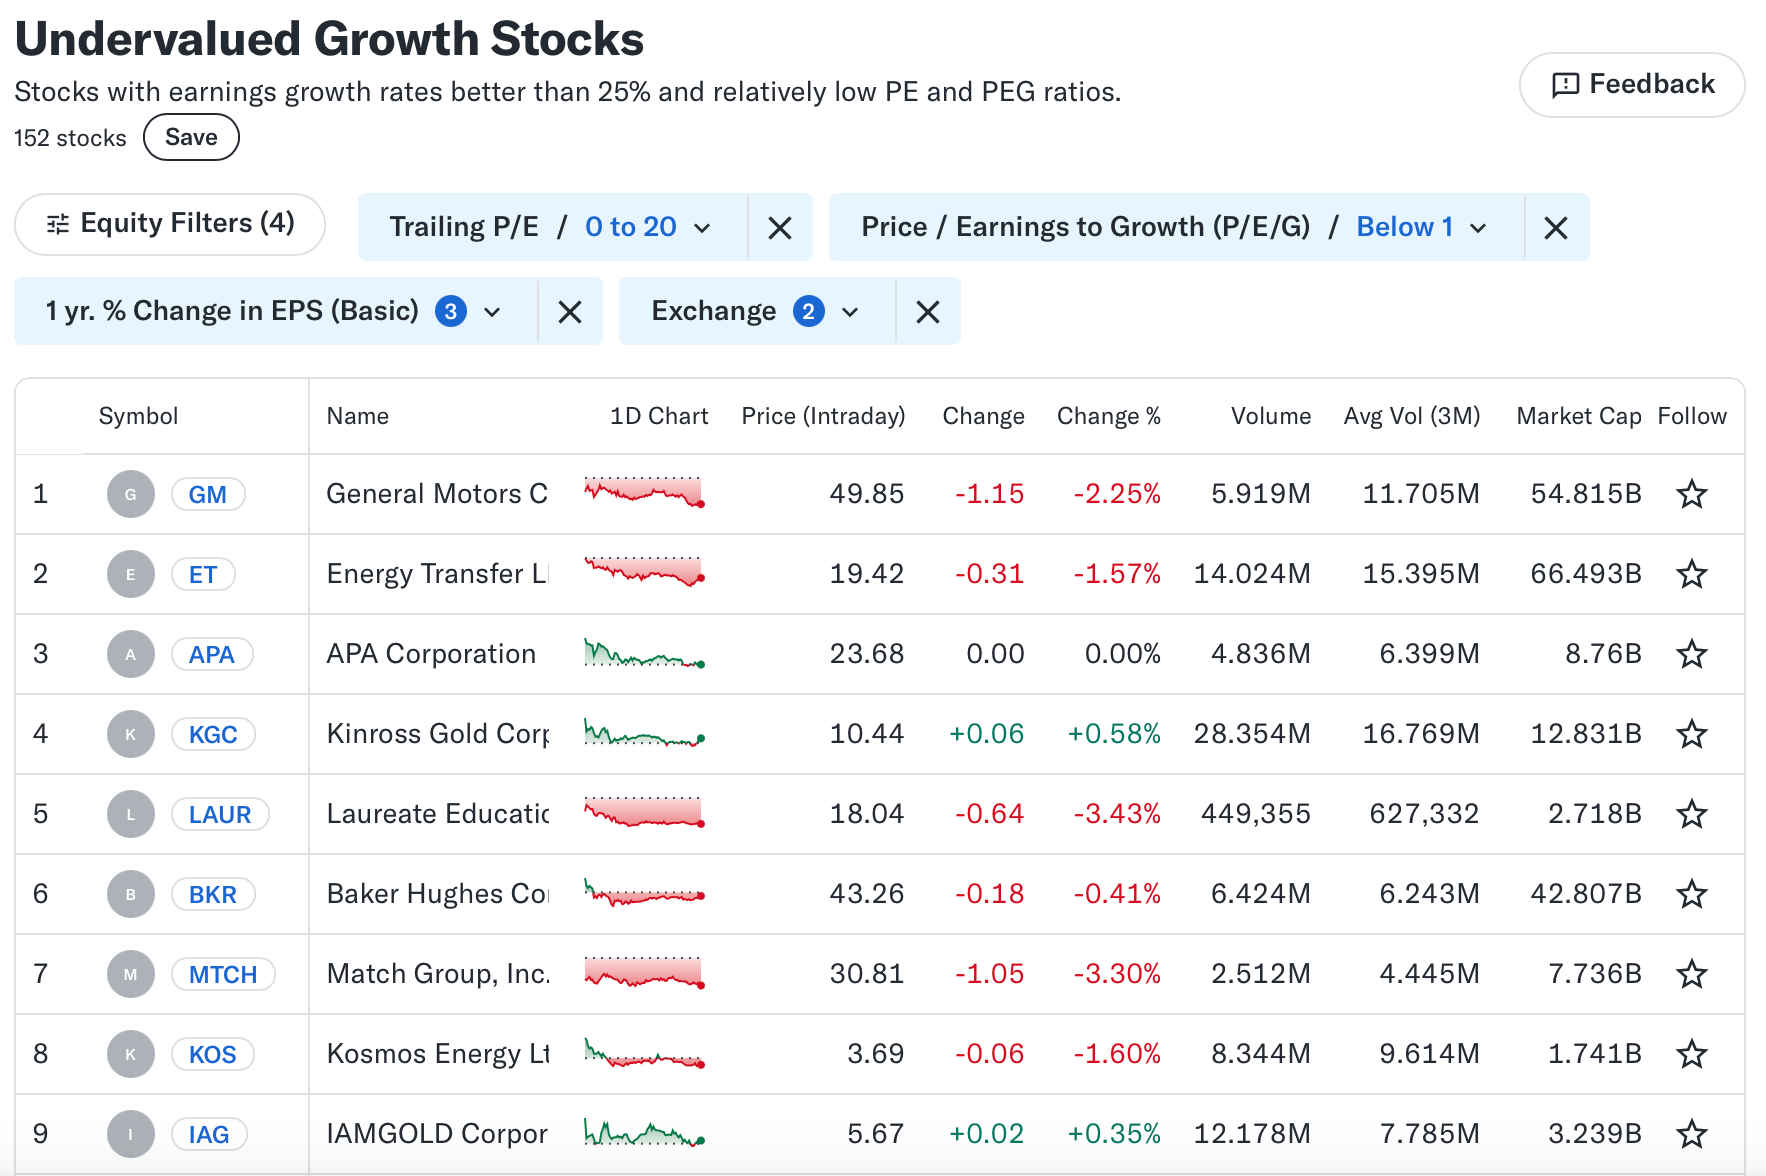Click the ET company logo avatar
The width and height of the screenshot is (1766, 1176).
131,574
